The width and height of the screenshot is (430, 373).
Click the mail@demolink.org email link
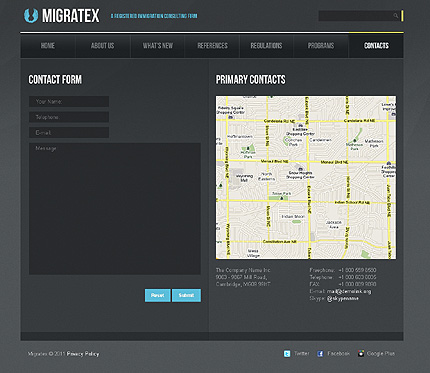coord(349,291)
